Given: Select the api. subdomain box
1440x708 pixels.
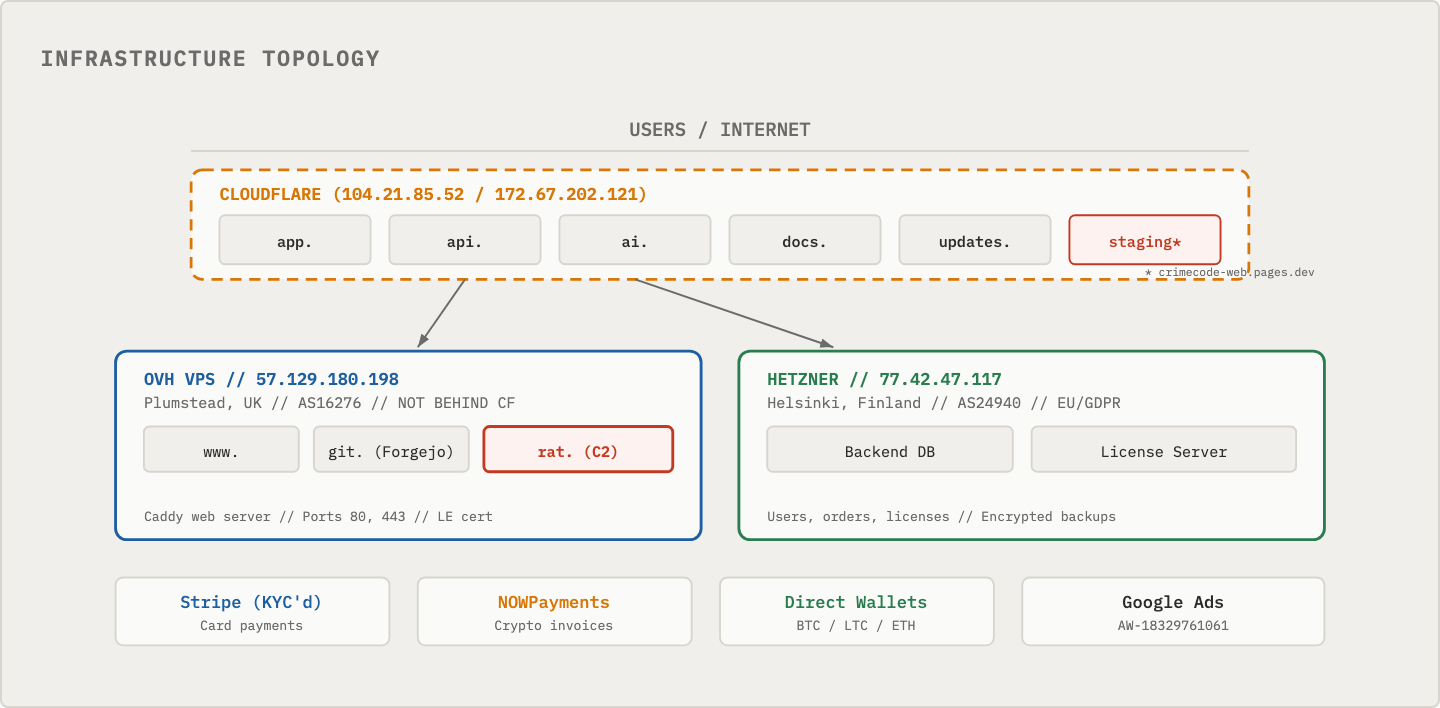Looking at the screenshot, I should point(465,240).
